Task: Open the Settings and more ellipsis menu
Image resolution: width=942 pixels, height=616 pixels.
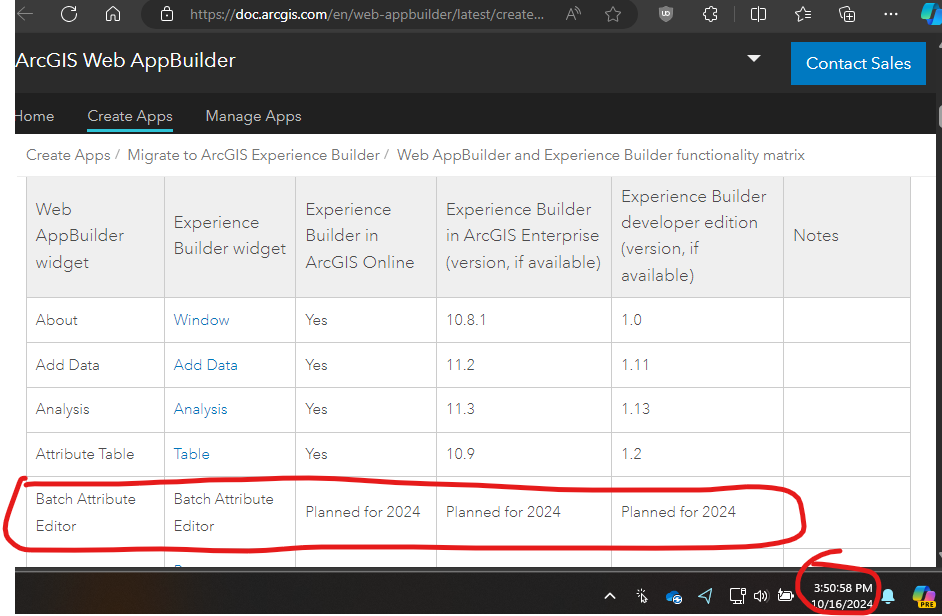Action: tap(892, 14)
